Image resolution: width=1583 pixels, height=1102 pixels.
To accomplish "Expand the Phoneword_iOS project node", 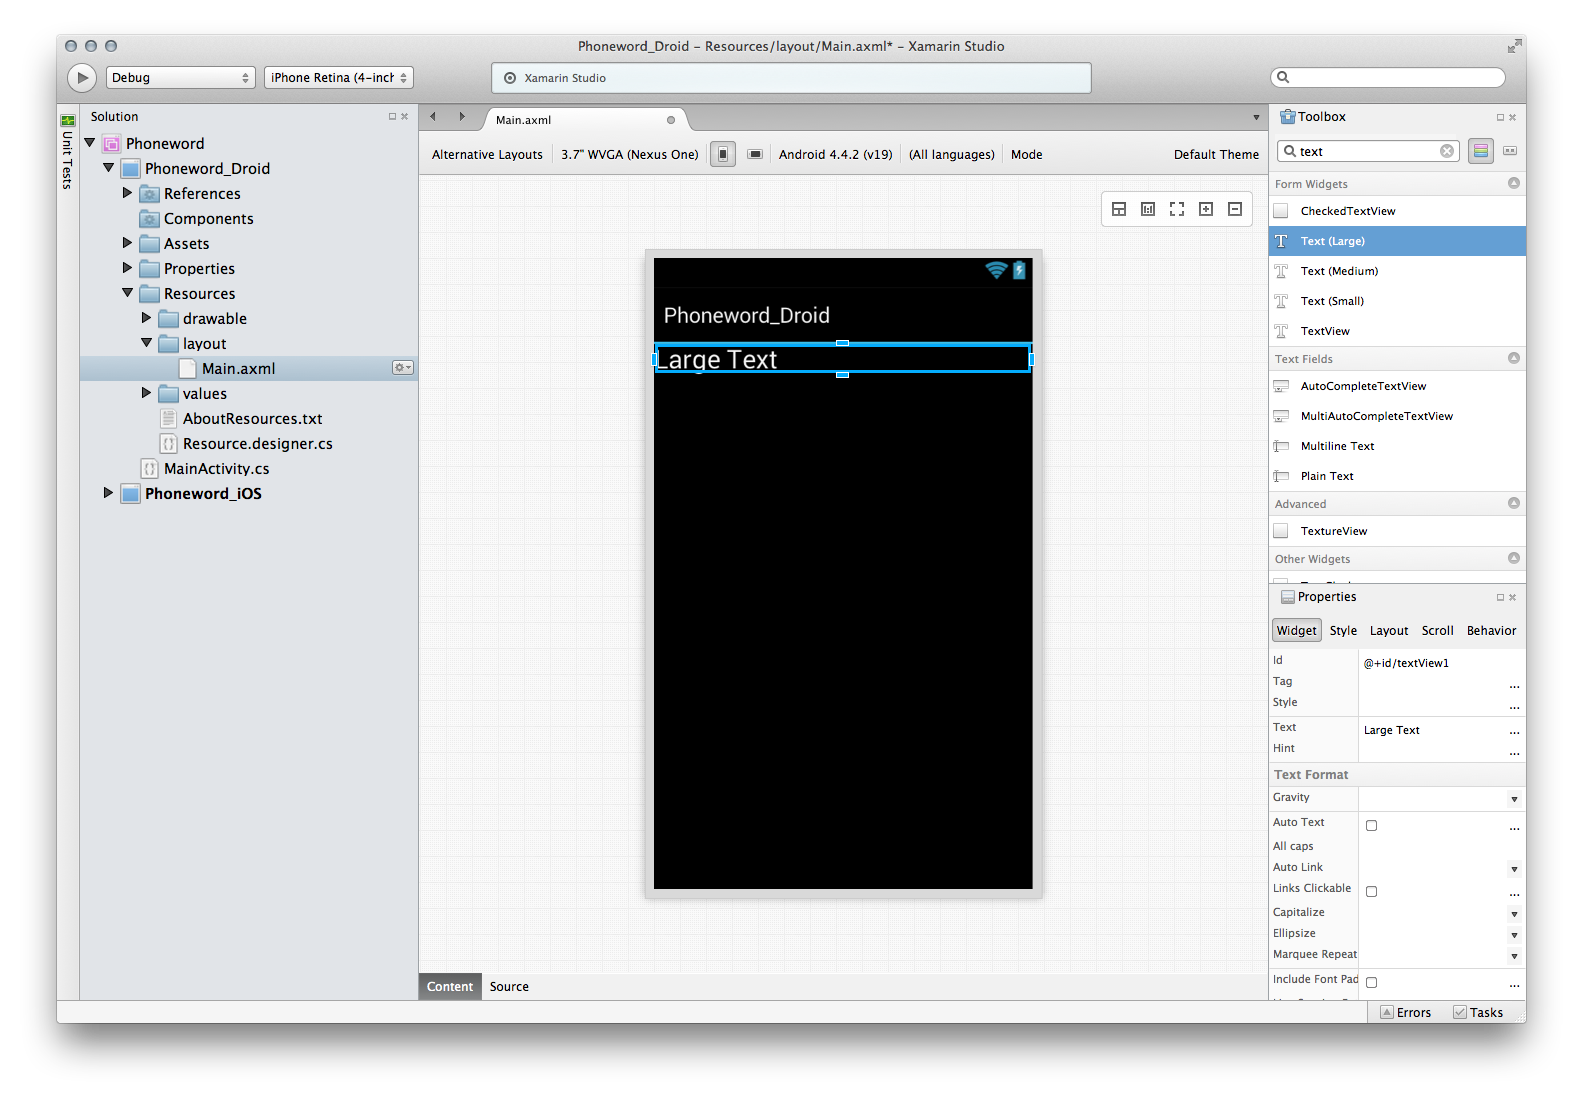I will pyautogui.click(x=108, y=493).
